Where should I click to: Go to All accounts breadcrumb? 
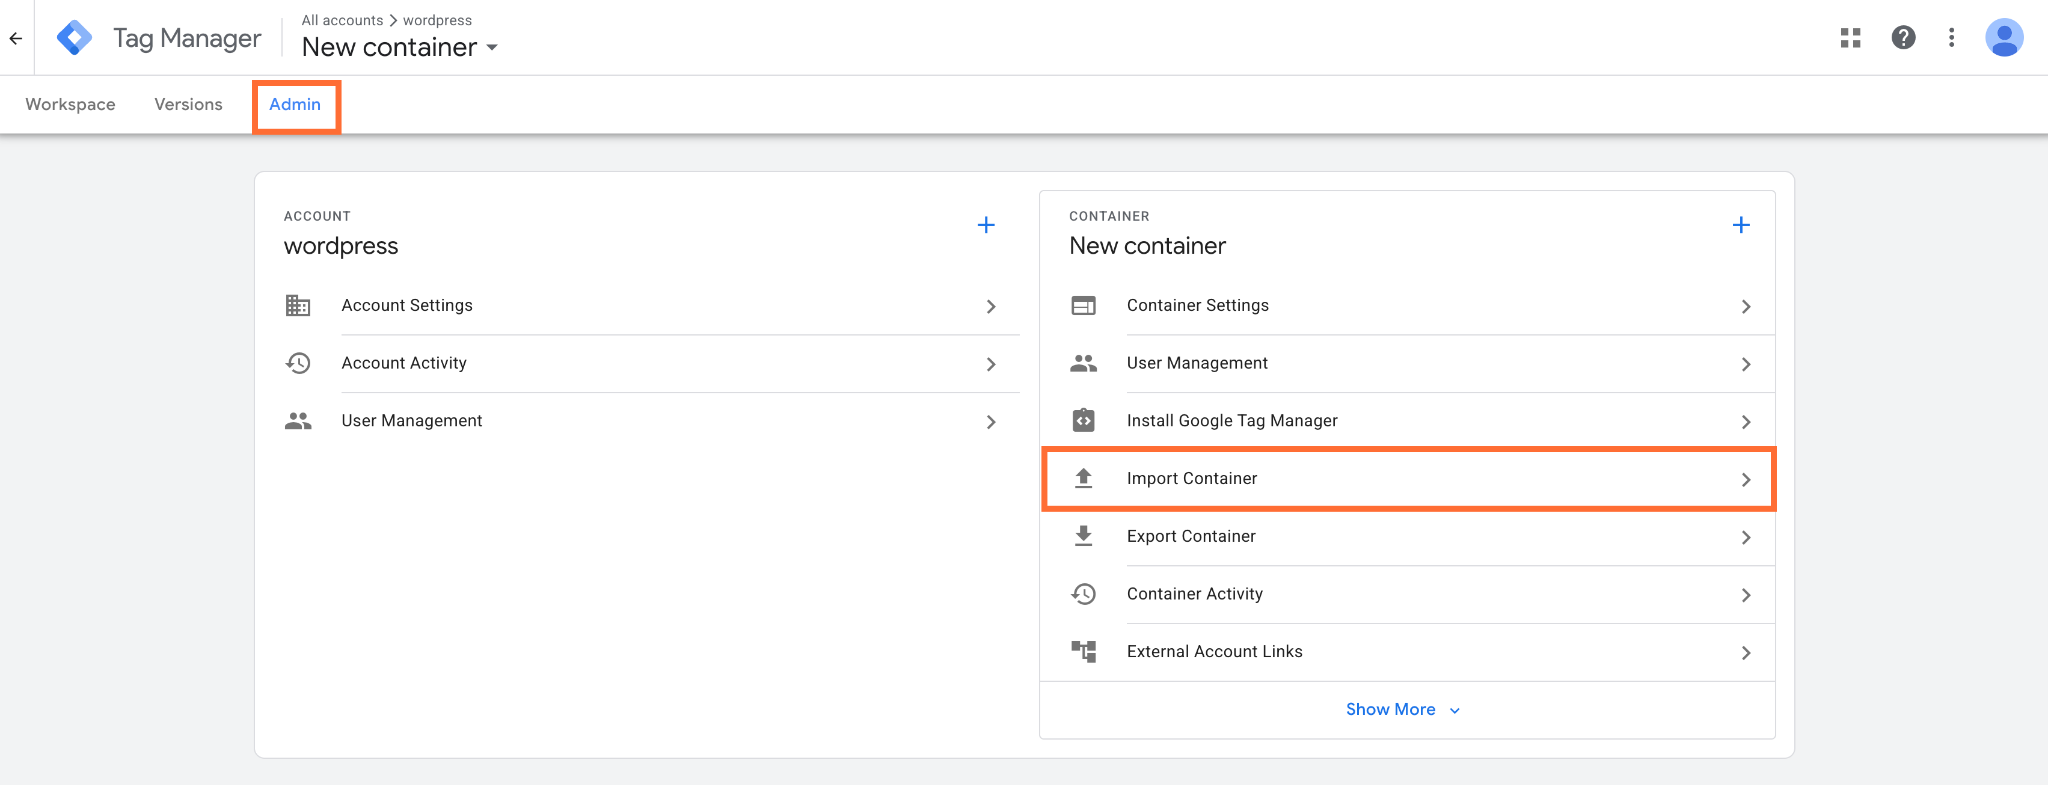(342, 20)
